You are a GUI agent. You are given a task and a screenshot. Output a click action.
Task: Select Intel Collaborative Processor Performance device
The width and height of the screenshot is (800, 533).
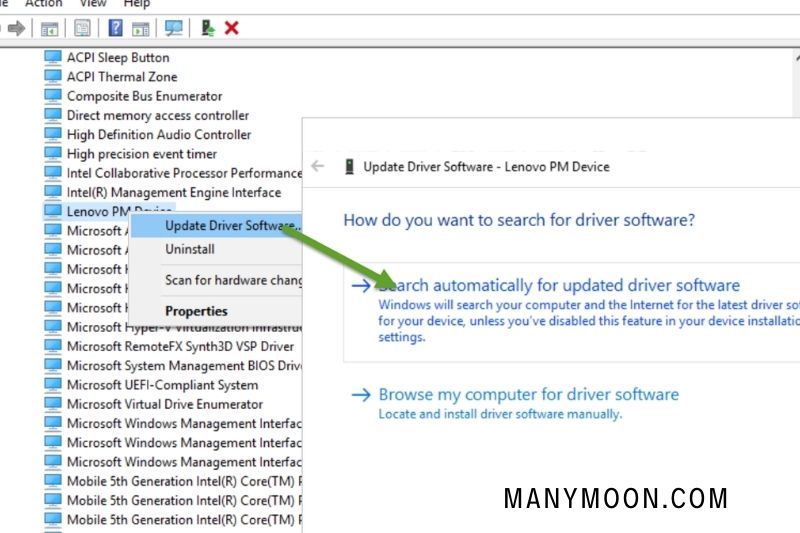pos(184,173)
